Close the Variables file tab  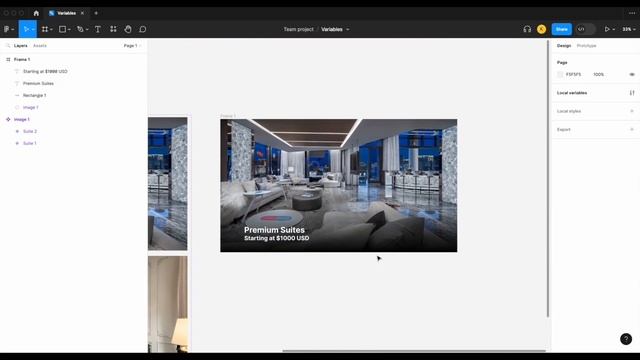pos(82,13)
